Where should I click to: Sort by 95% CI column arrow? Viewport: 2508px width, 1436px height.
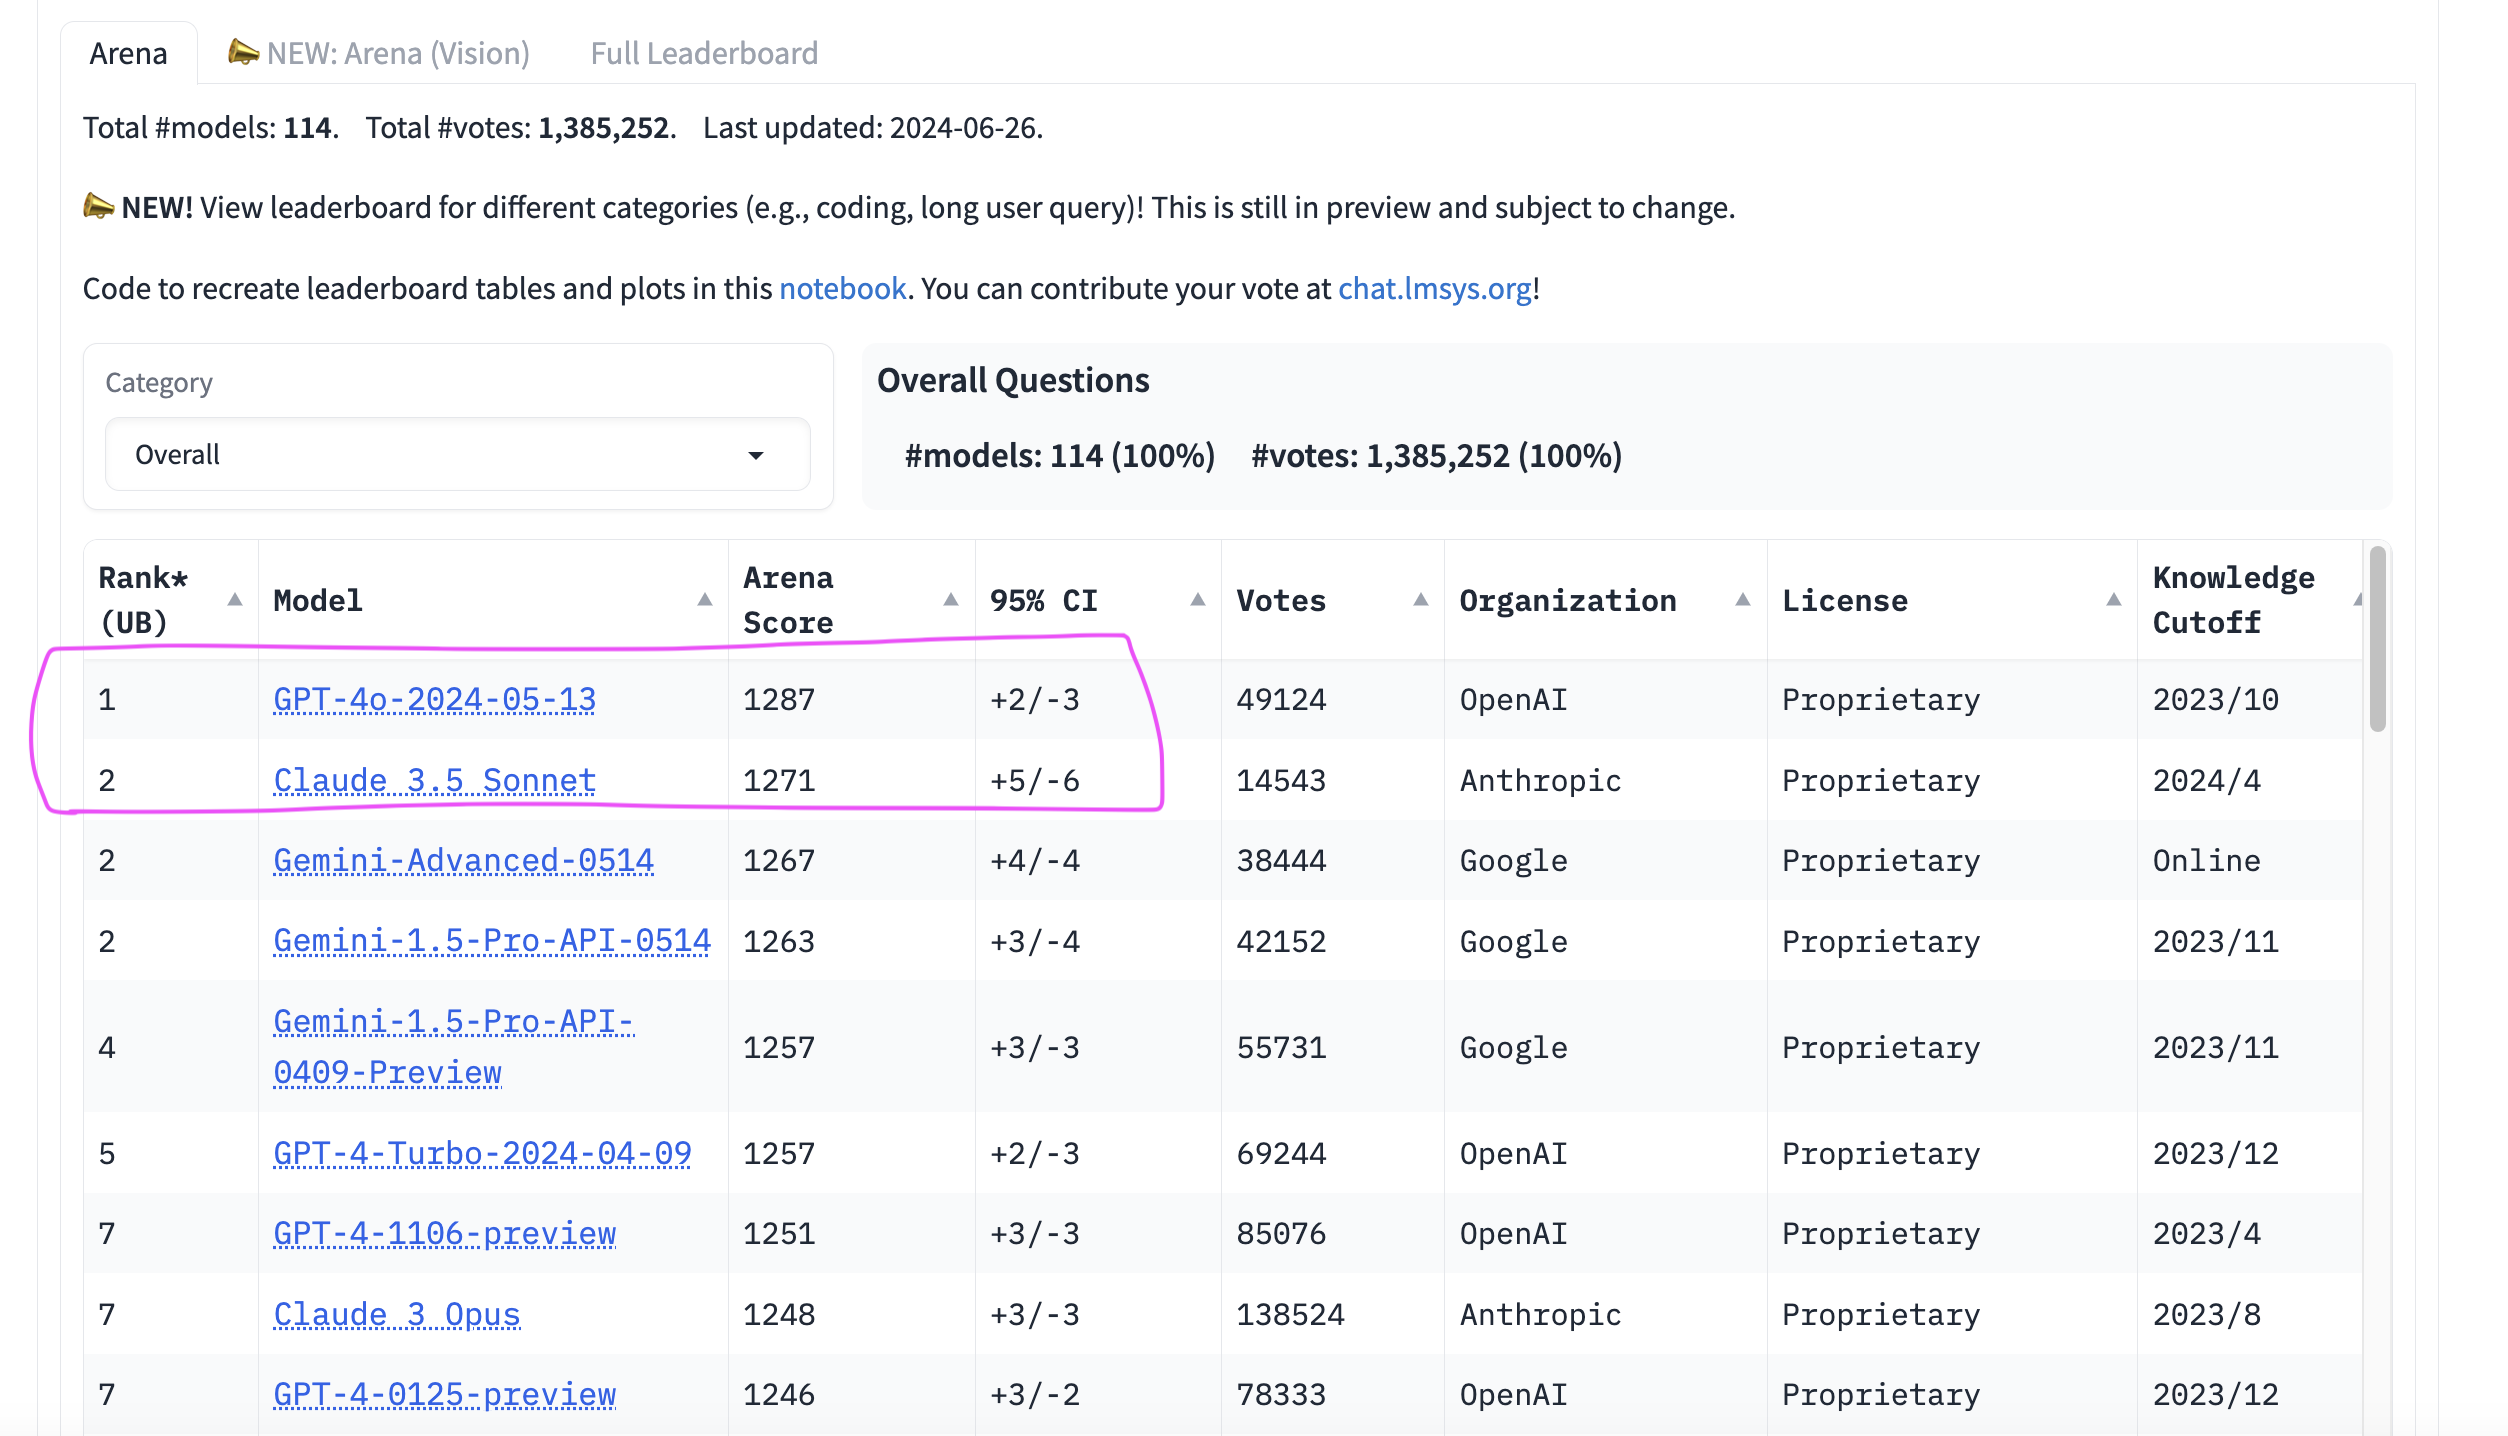pos(1198,600)
